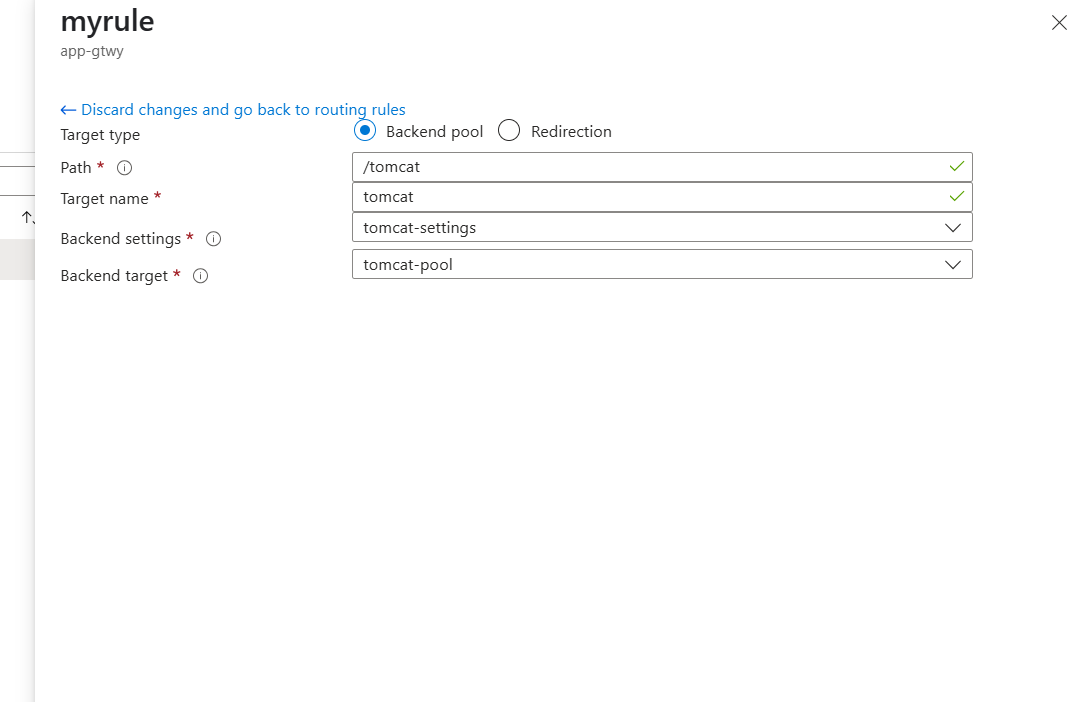Click Discard changes and go back link

click(243, 110)
